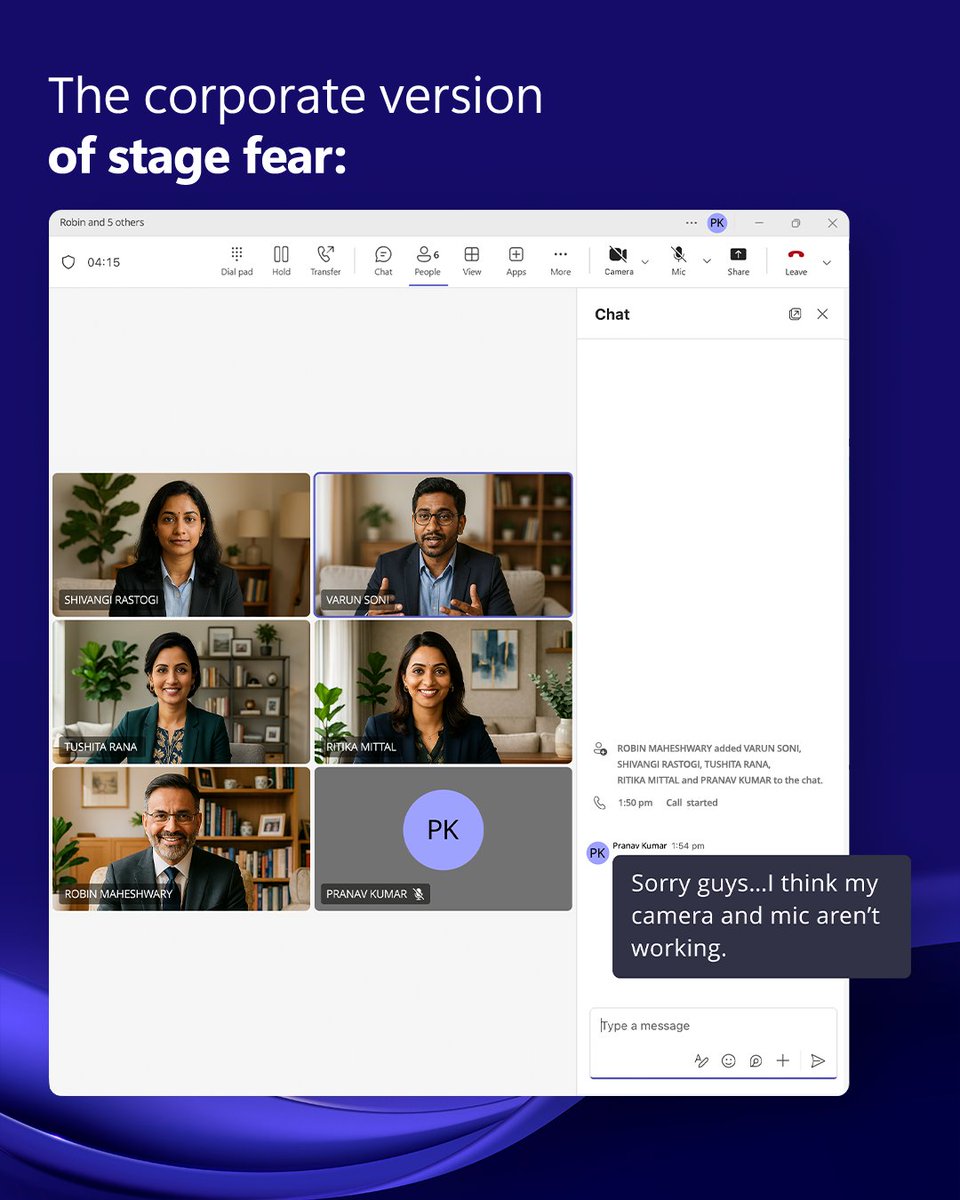Share your screen
The height and width of the screenshot is (1200, 960).
pos(738,261)
